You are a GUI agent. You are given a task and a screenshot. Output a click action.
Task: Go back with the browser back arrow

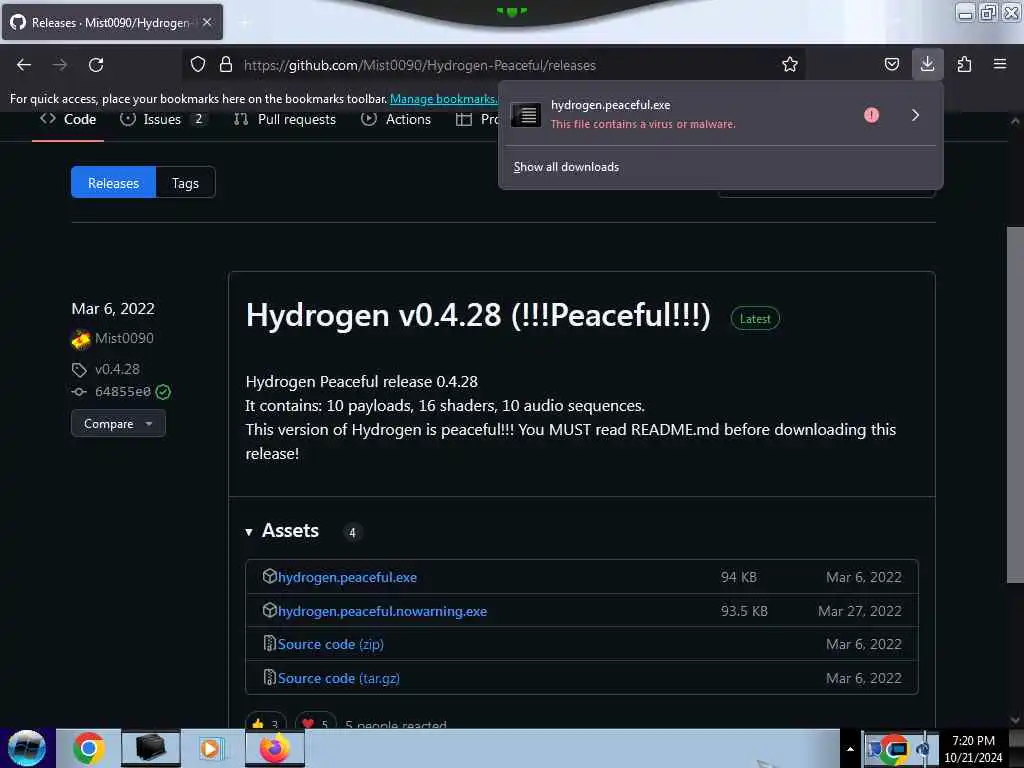click(x=24, y=65)
